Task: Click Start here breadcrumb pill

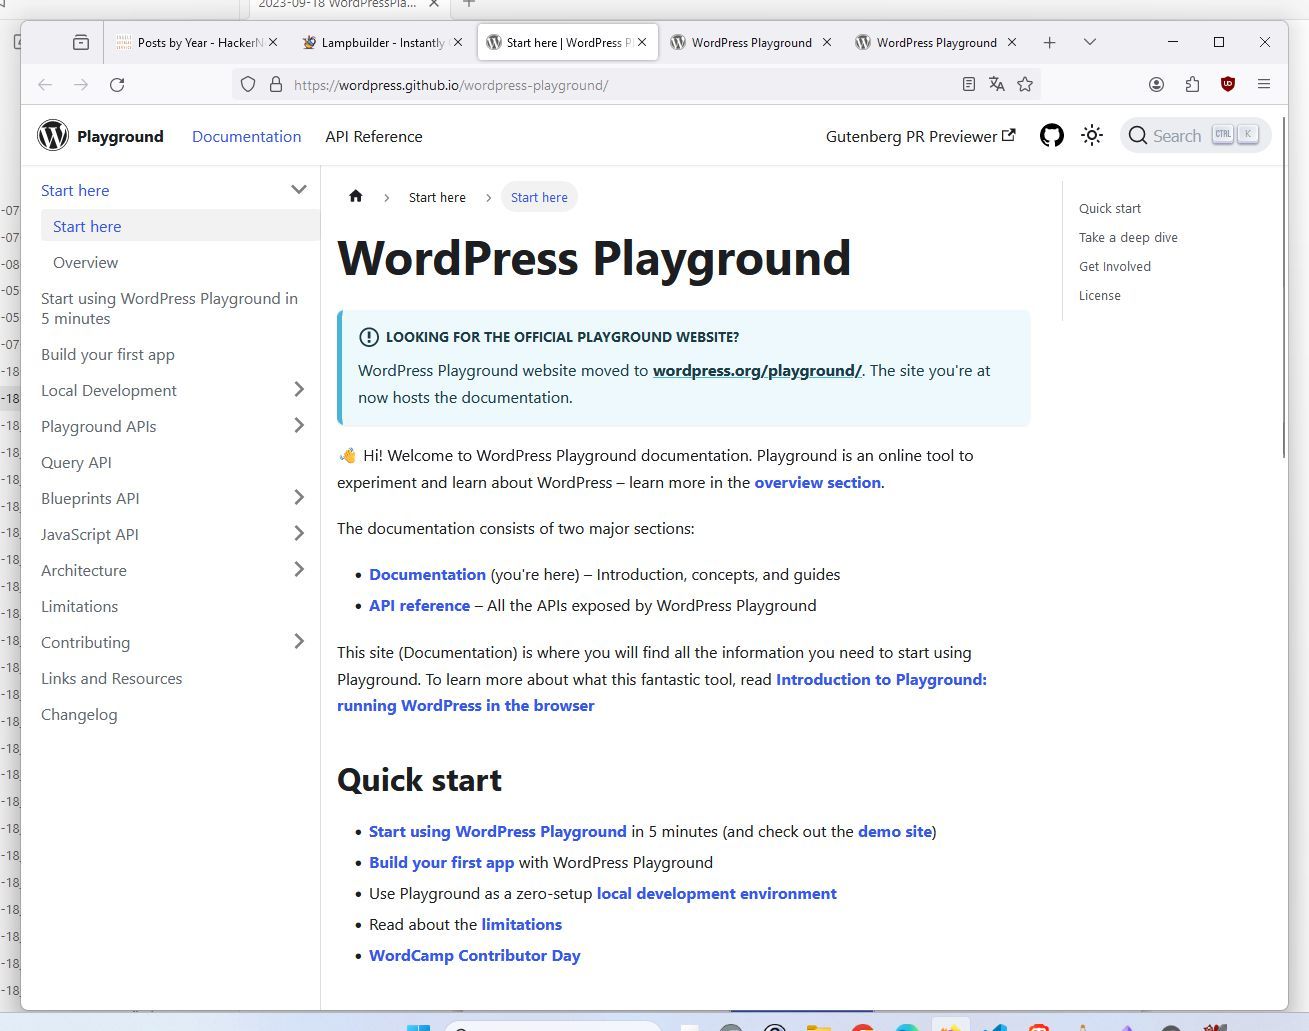Action: click(x=539, y=197)
